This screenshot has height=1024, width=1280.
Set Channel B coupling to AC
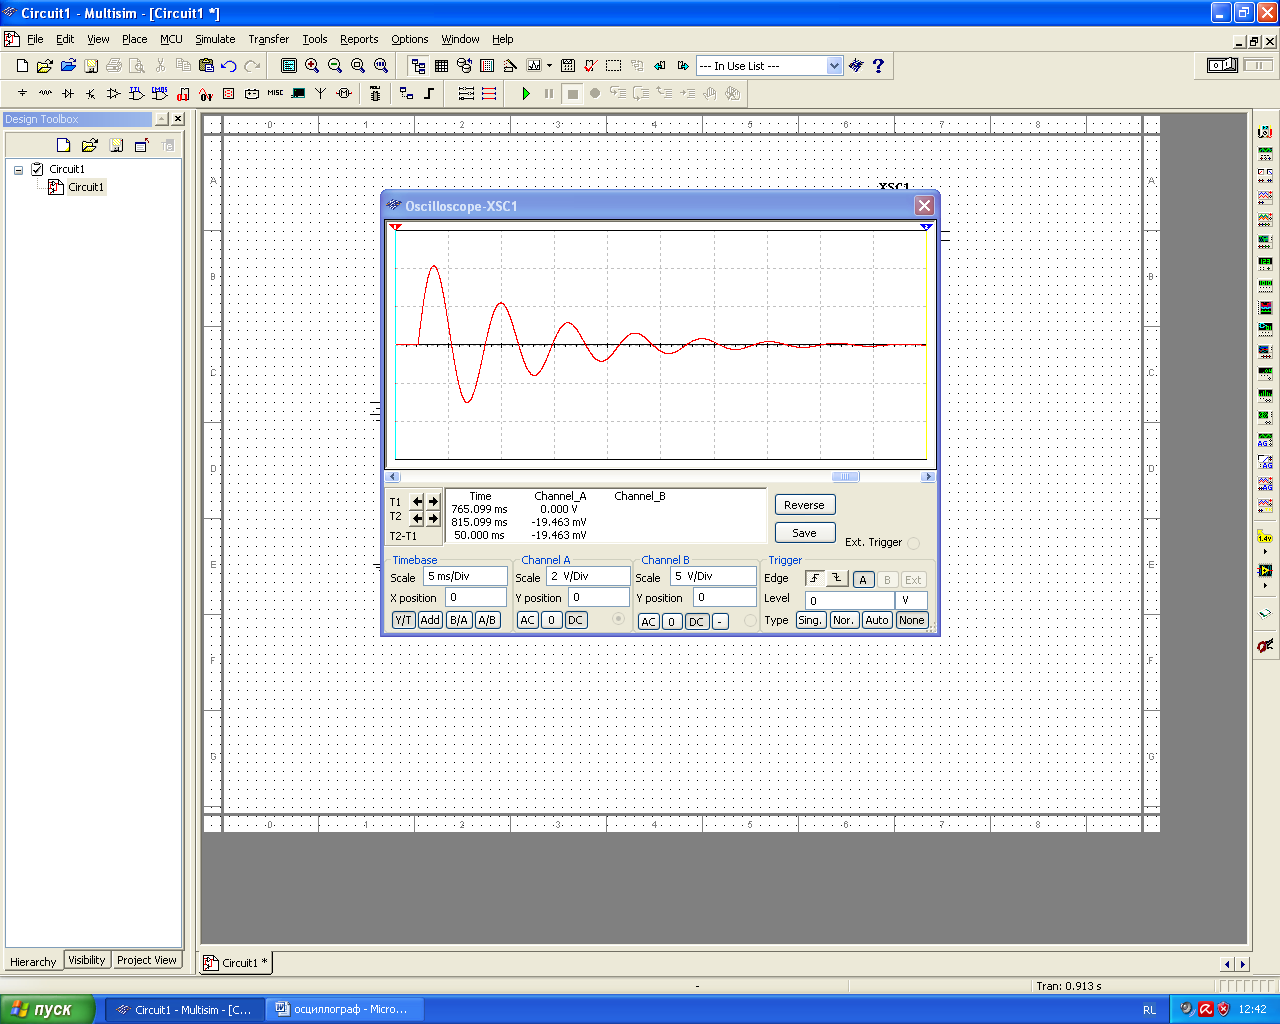point(648,622)
